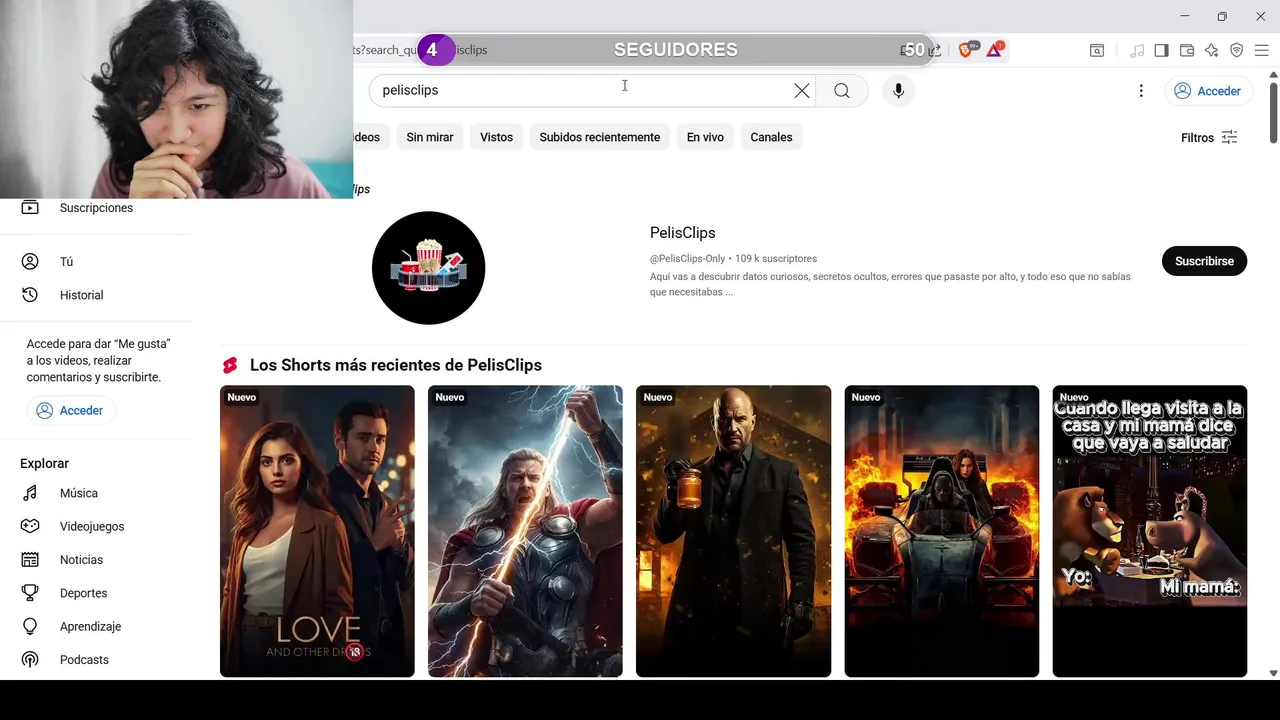The width and height of the screenshot is (1280, 720).
Task: Click the @PelisClips-Only handle text
Action: [x=687, y=259]
